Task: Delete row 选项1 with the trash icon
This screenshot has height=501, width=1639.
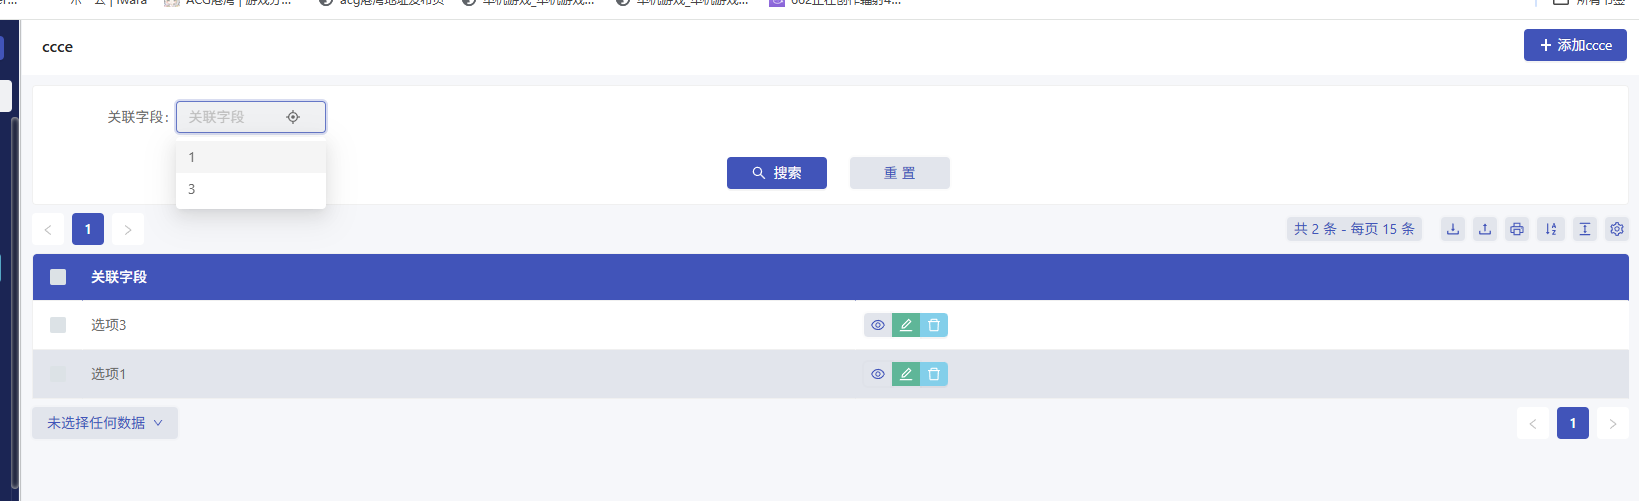Action: pyautogui.click(x=934, y=374)
